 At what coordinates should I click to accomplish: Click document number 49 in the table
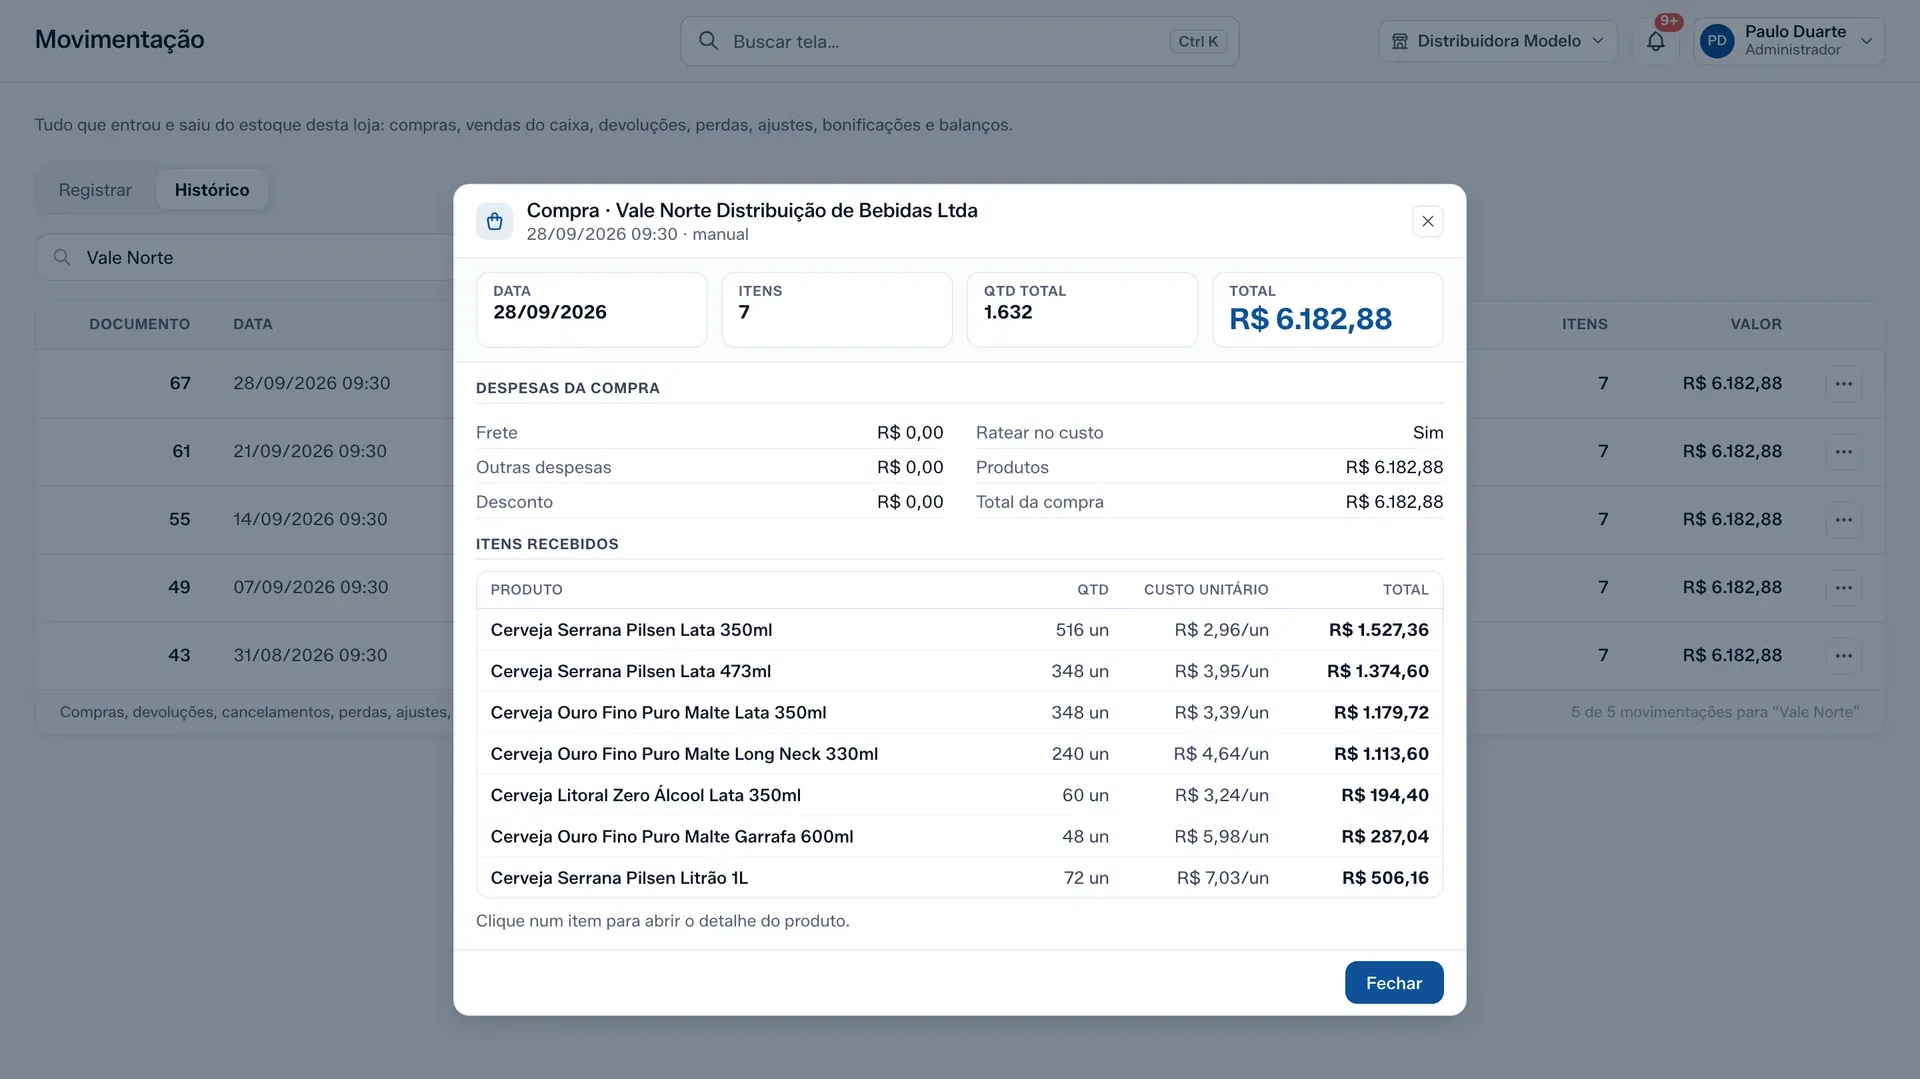click(x=179, y=587)
